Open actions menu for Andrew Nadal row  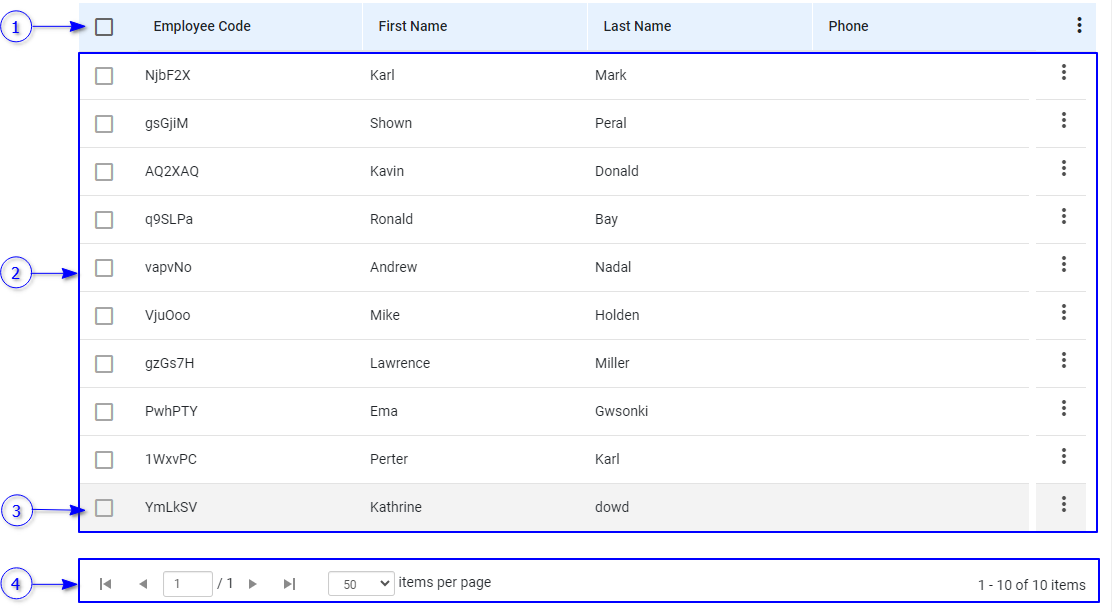click(1063, 264)
